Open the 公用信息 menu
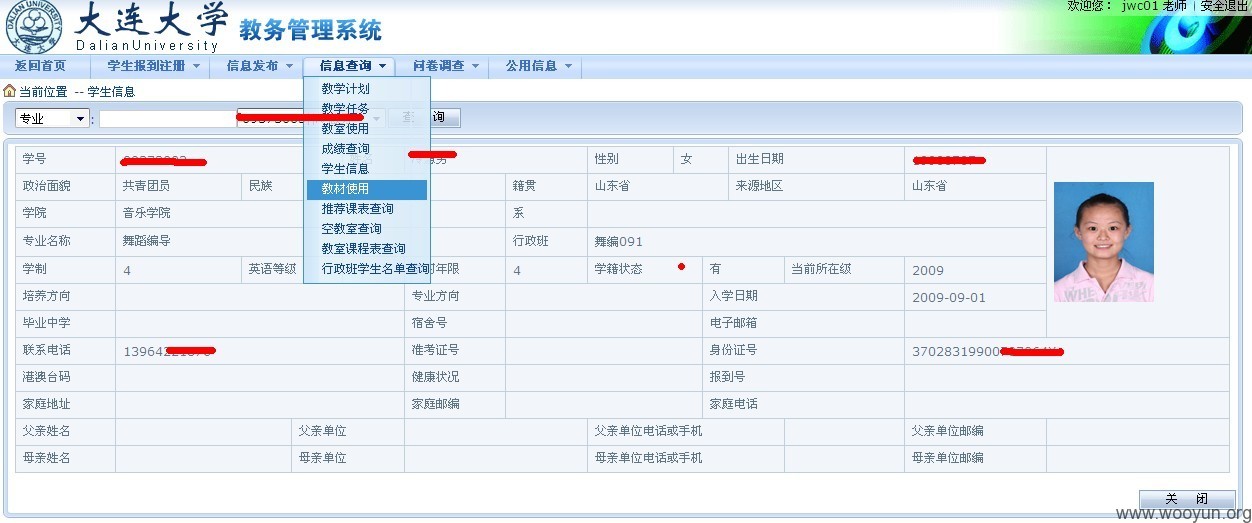This screenshot has height=523, width=1252. (531, 66)
